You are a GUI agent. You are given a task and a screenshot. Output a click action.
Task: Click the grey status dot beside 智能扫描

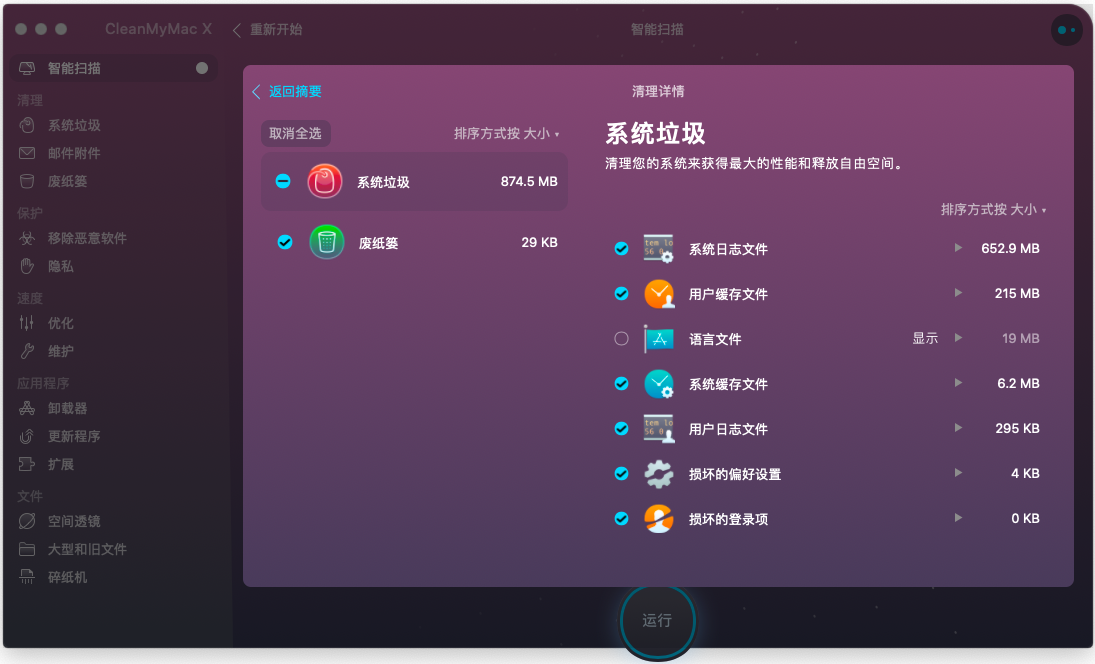point(202,68)
